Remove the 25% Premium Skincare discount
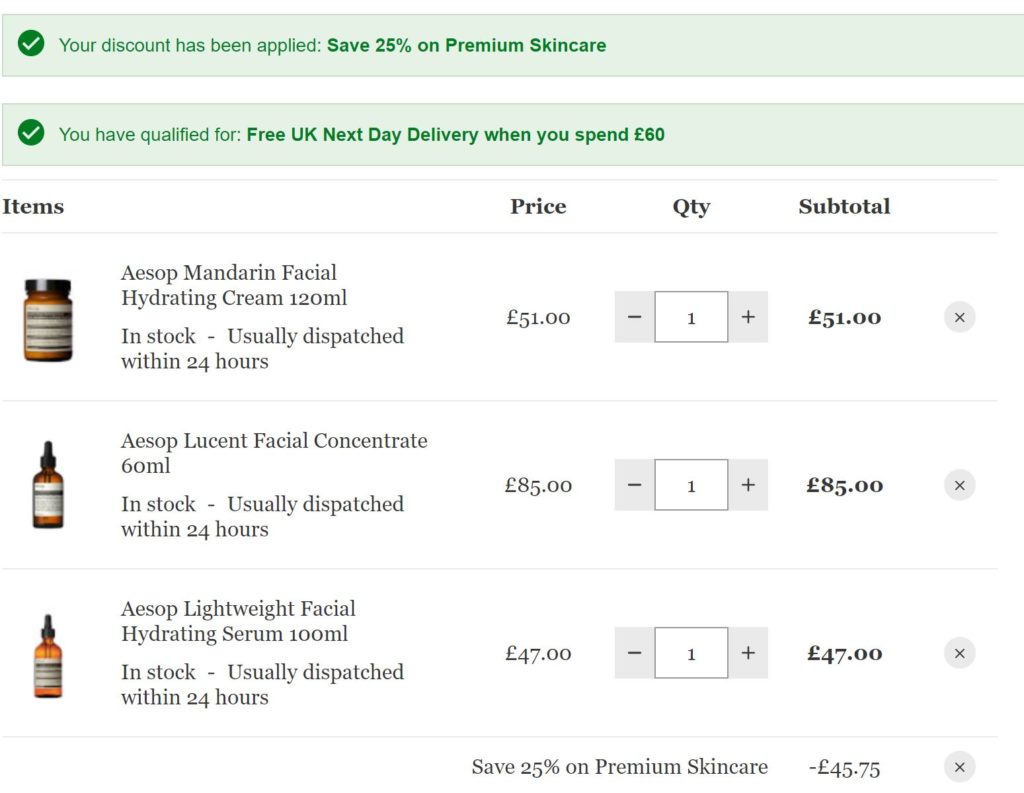The height and width of the screenshot is (793, 1024). coord(959,767)
